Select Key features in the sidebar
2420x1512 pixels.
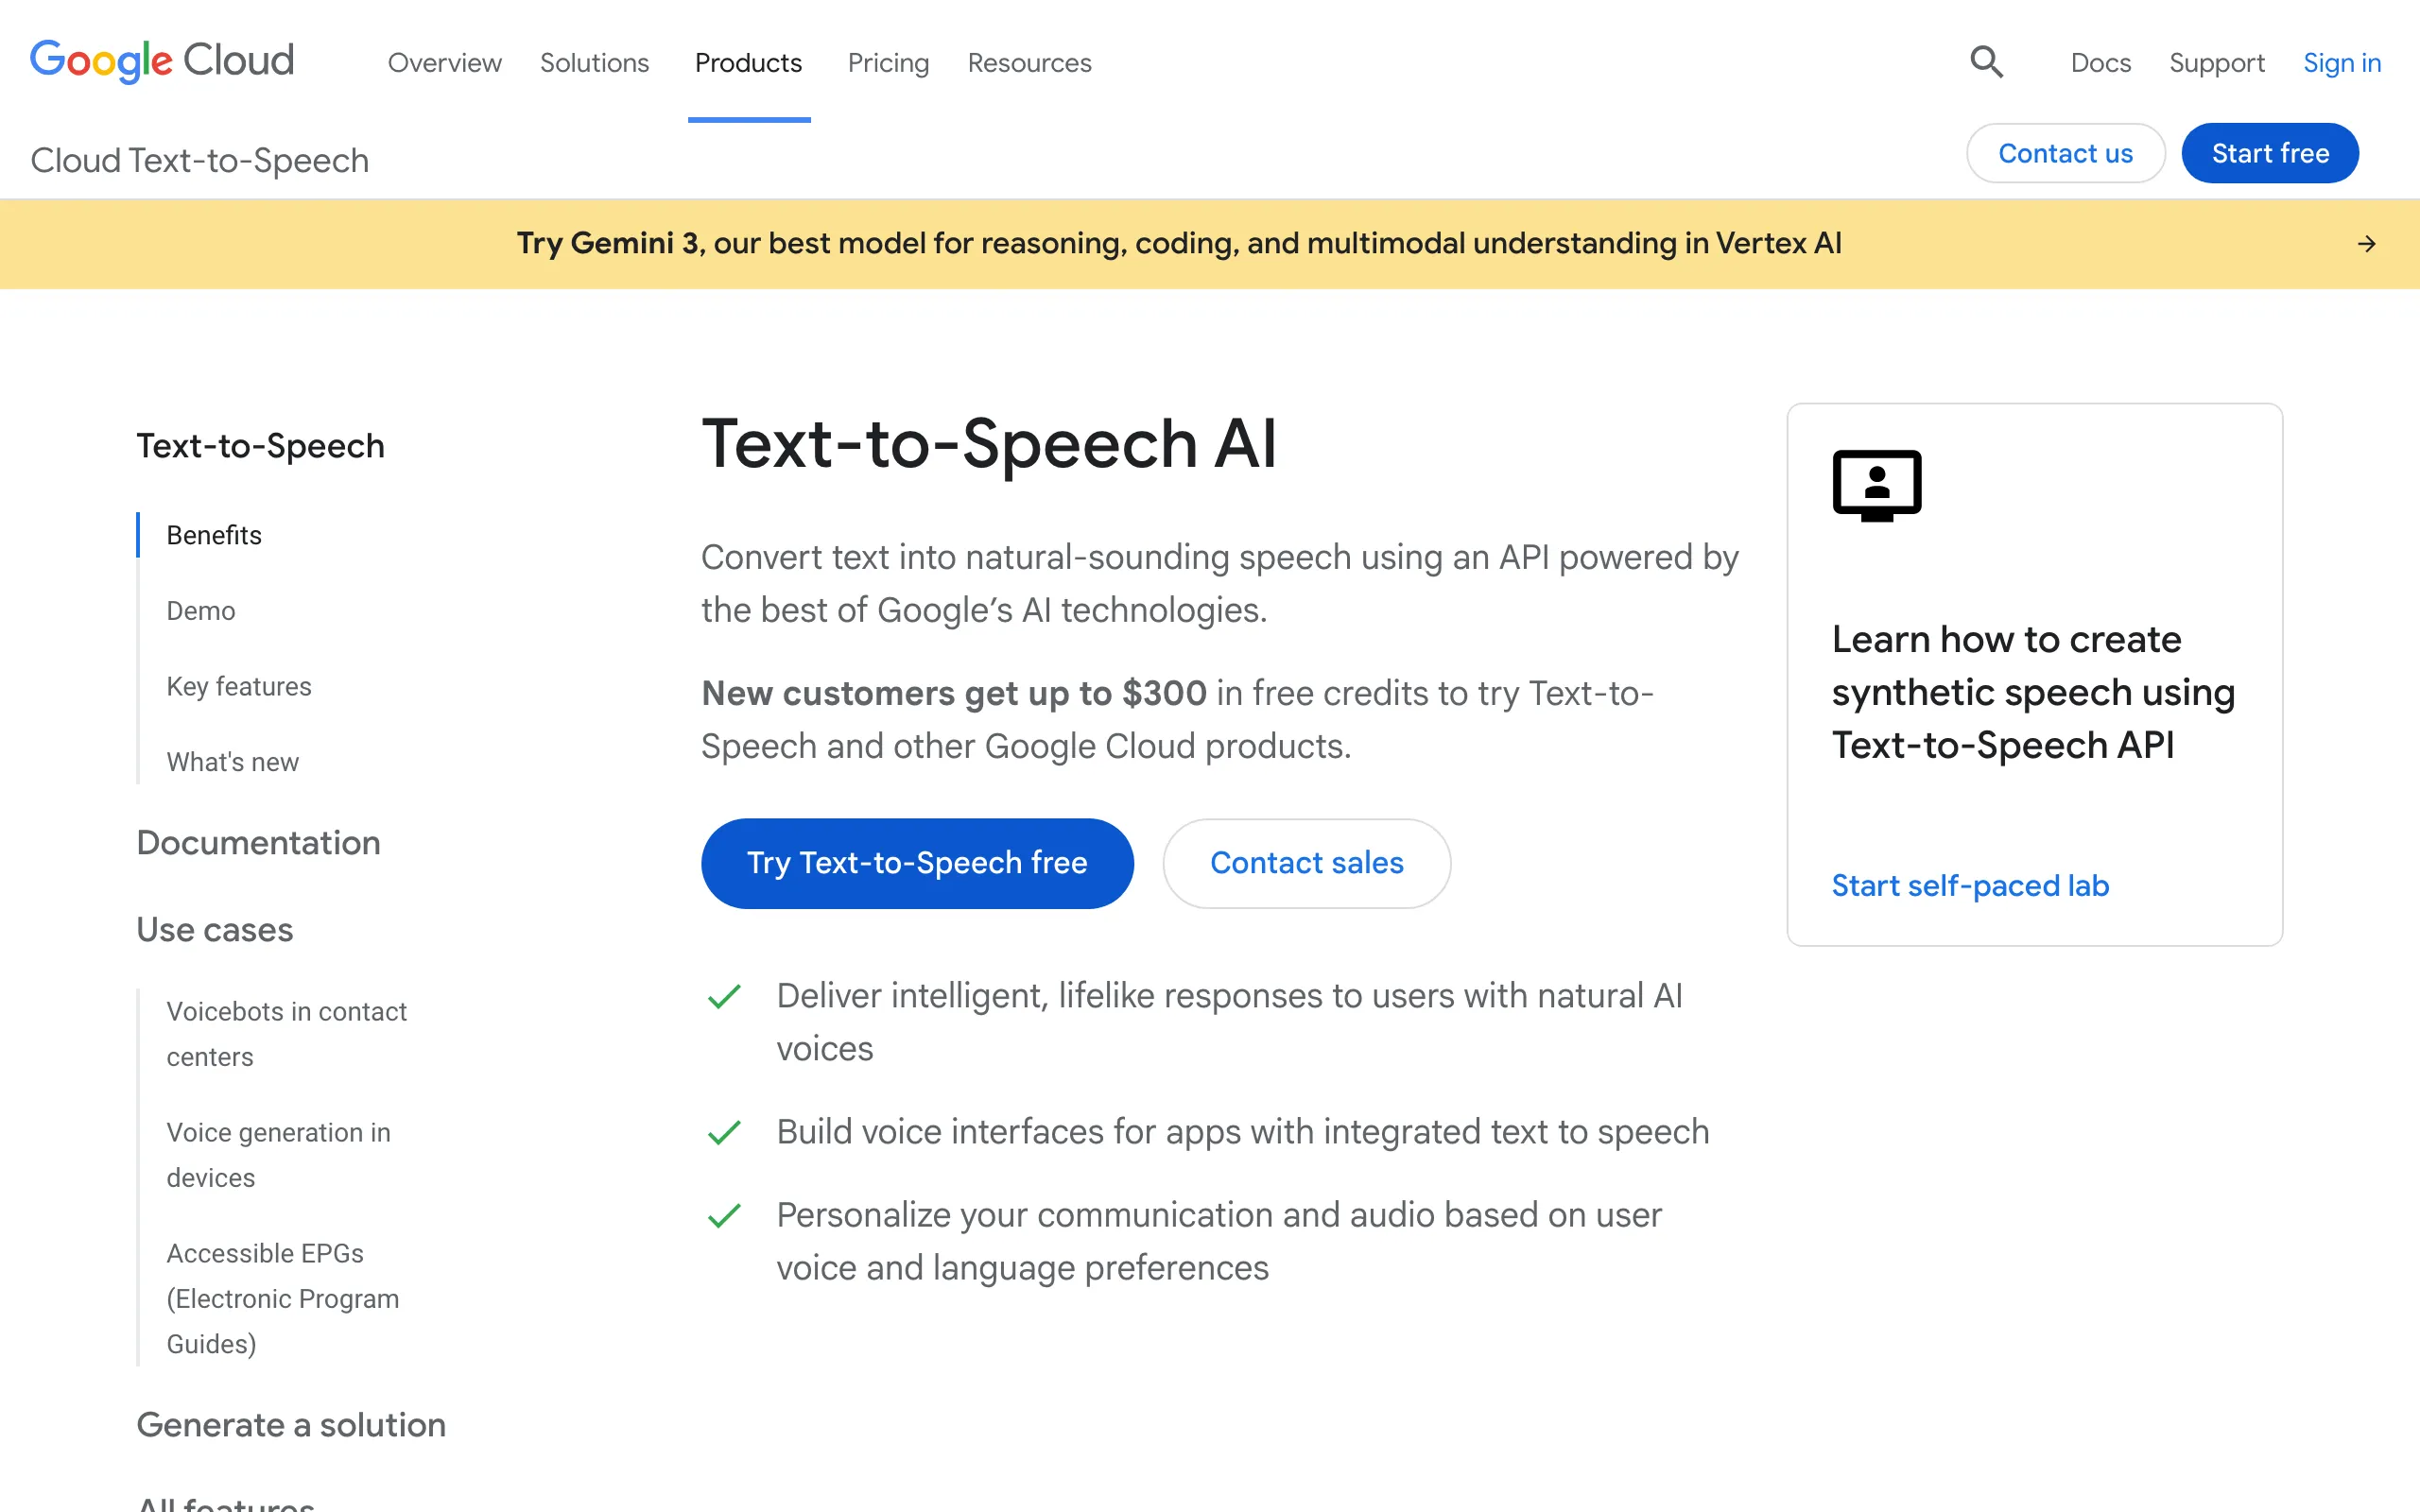[x=238, y=686]
